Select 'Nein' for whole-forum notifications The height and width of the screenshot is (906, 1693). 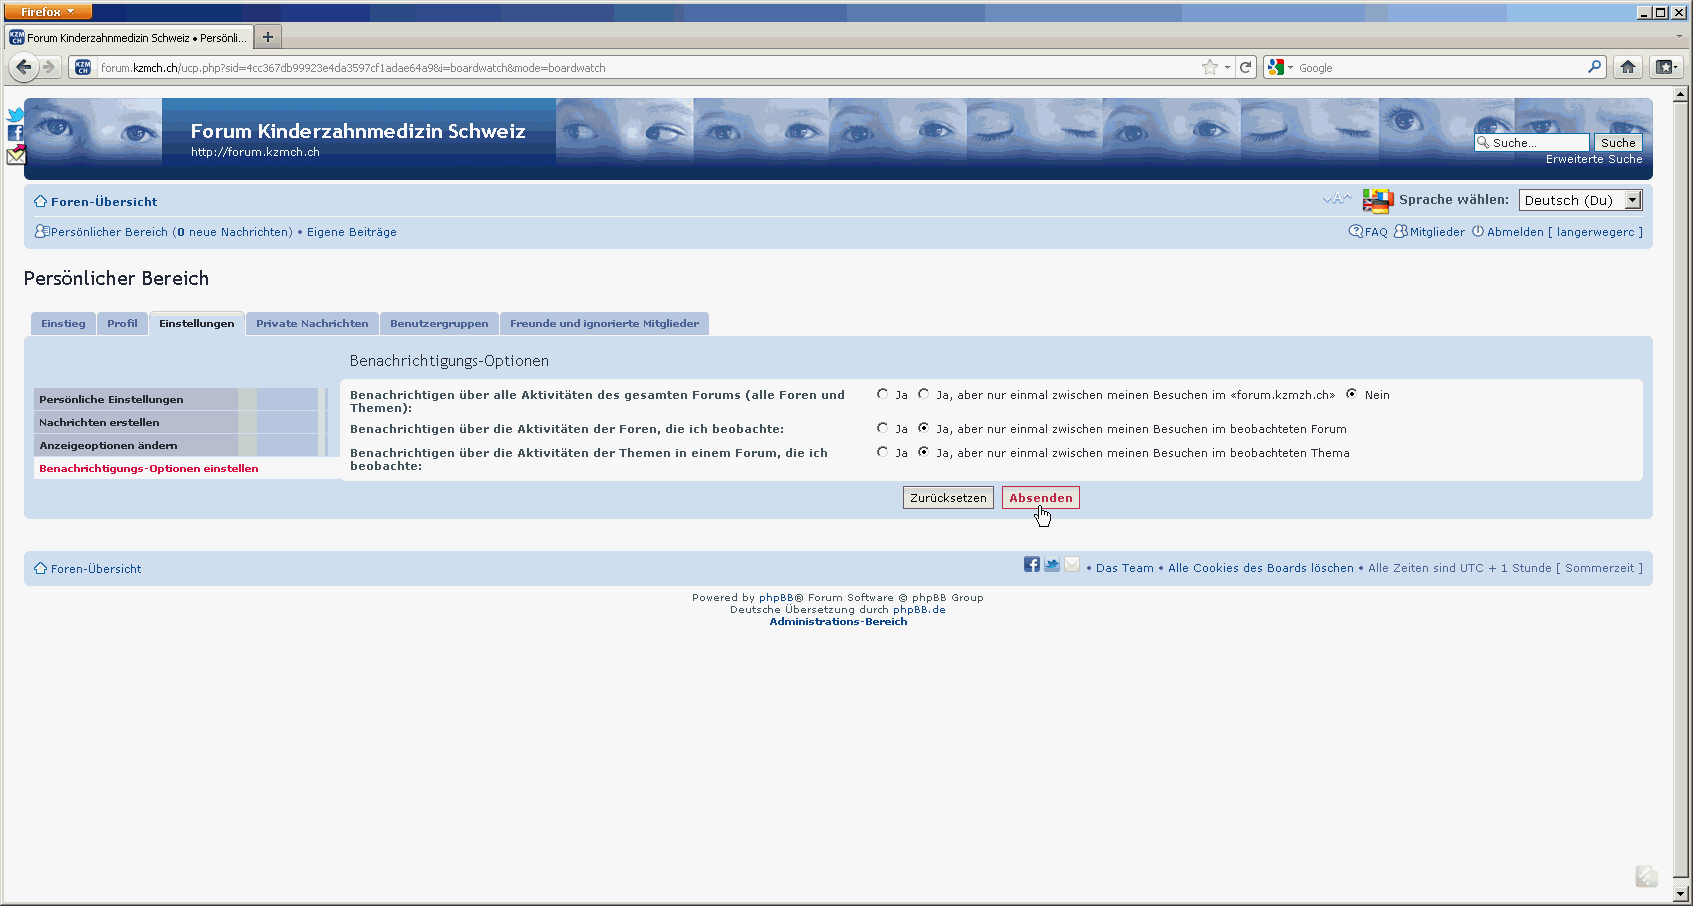(1352, 394)
